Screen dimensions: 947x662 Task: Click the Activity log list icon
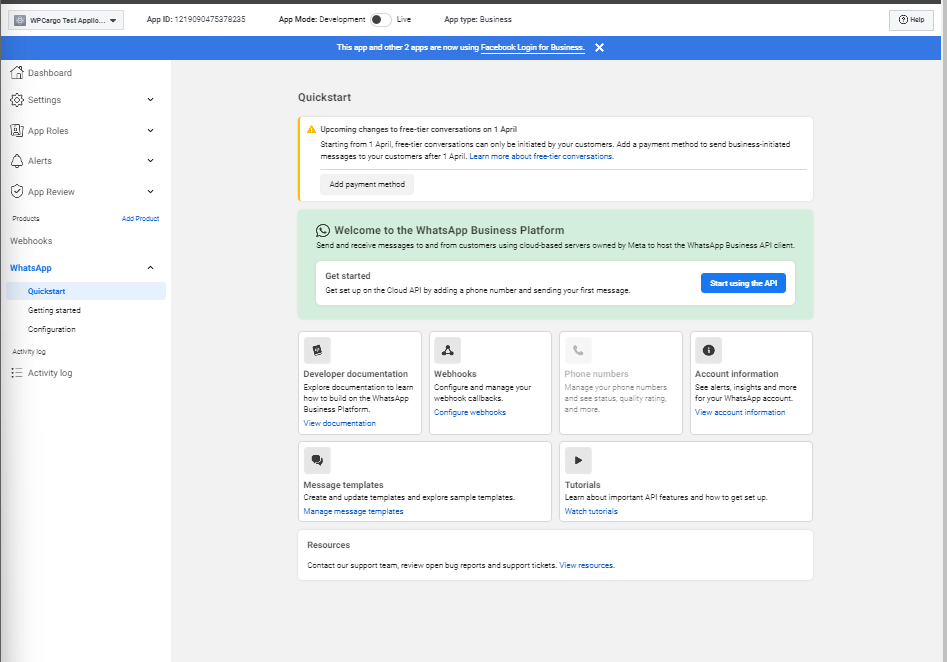click(17, 373)
